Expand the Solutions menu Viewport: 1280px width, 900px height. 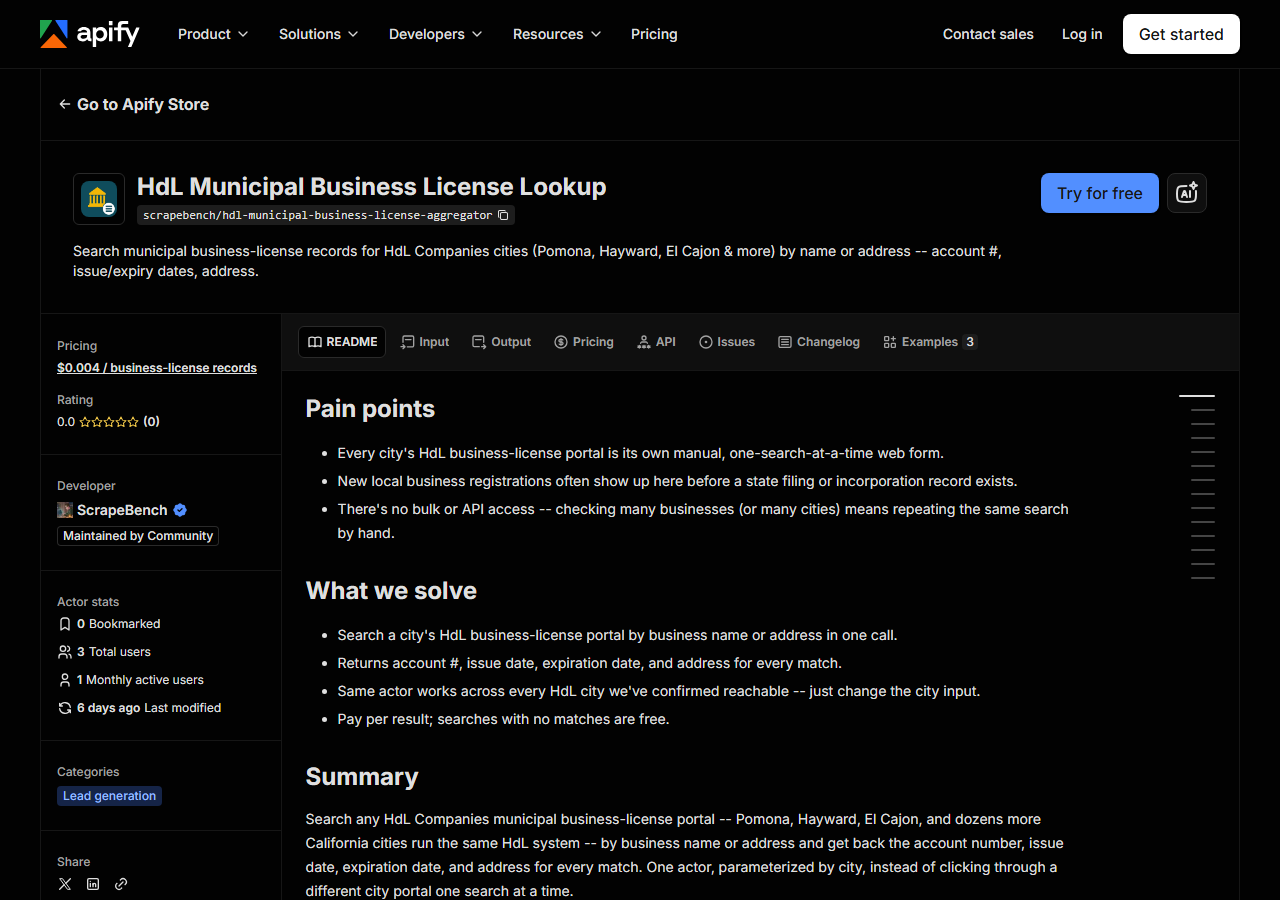tap(318, 34)
